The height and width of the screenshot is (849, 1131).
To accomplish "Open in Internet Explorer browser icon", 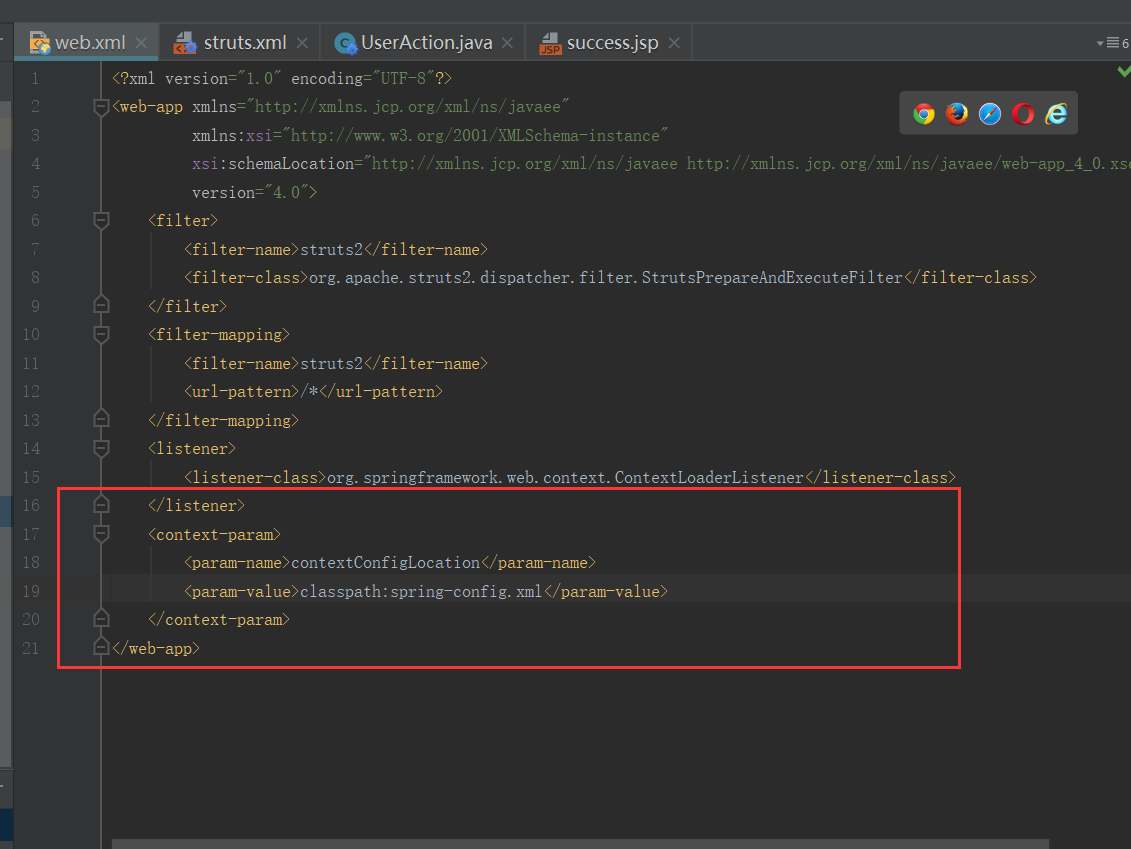I will [x=1056, y=114].
